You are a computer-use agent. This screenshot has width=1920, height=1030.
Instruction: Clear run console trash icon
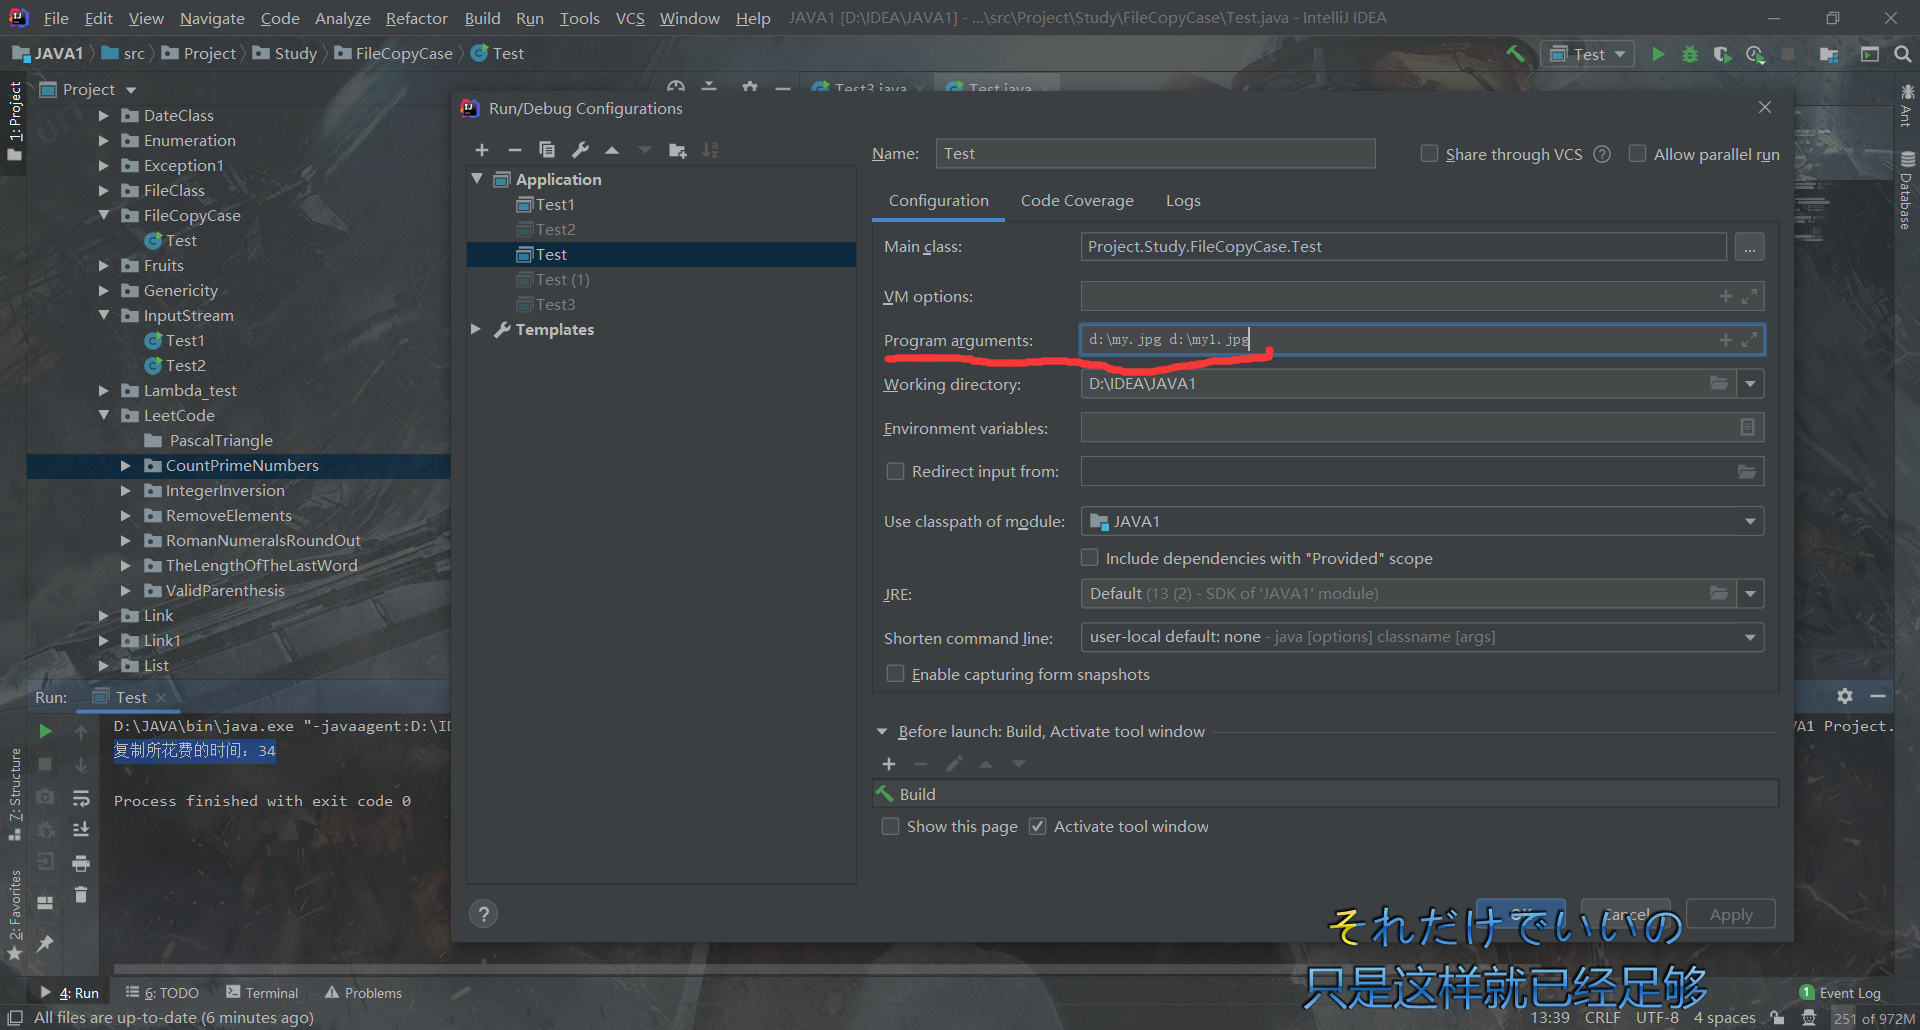(x=81, y=895)
